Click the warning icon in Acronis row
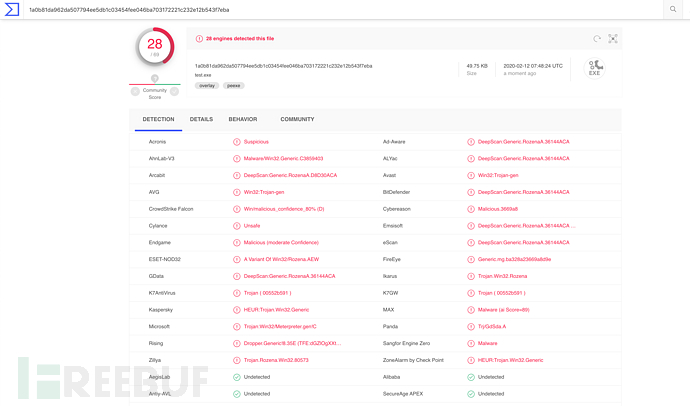The width and height of the screenshot is (690, 406). click(x=237, y=142)
